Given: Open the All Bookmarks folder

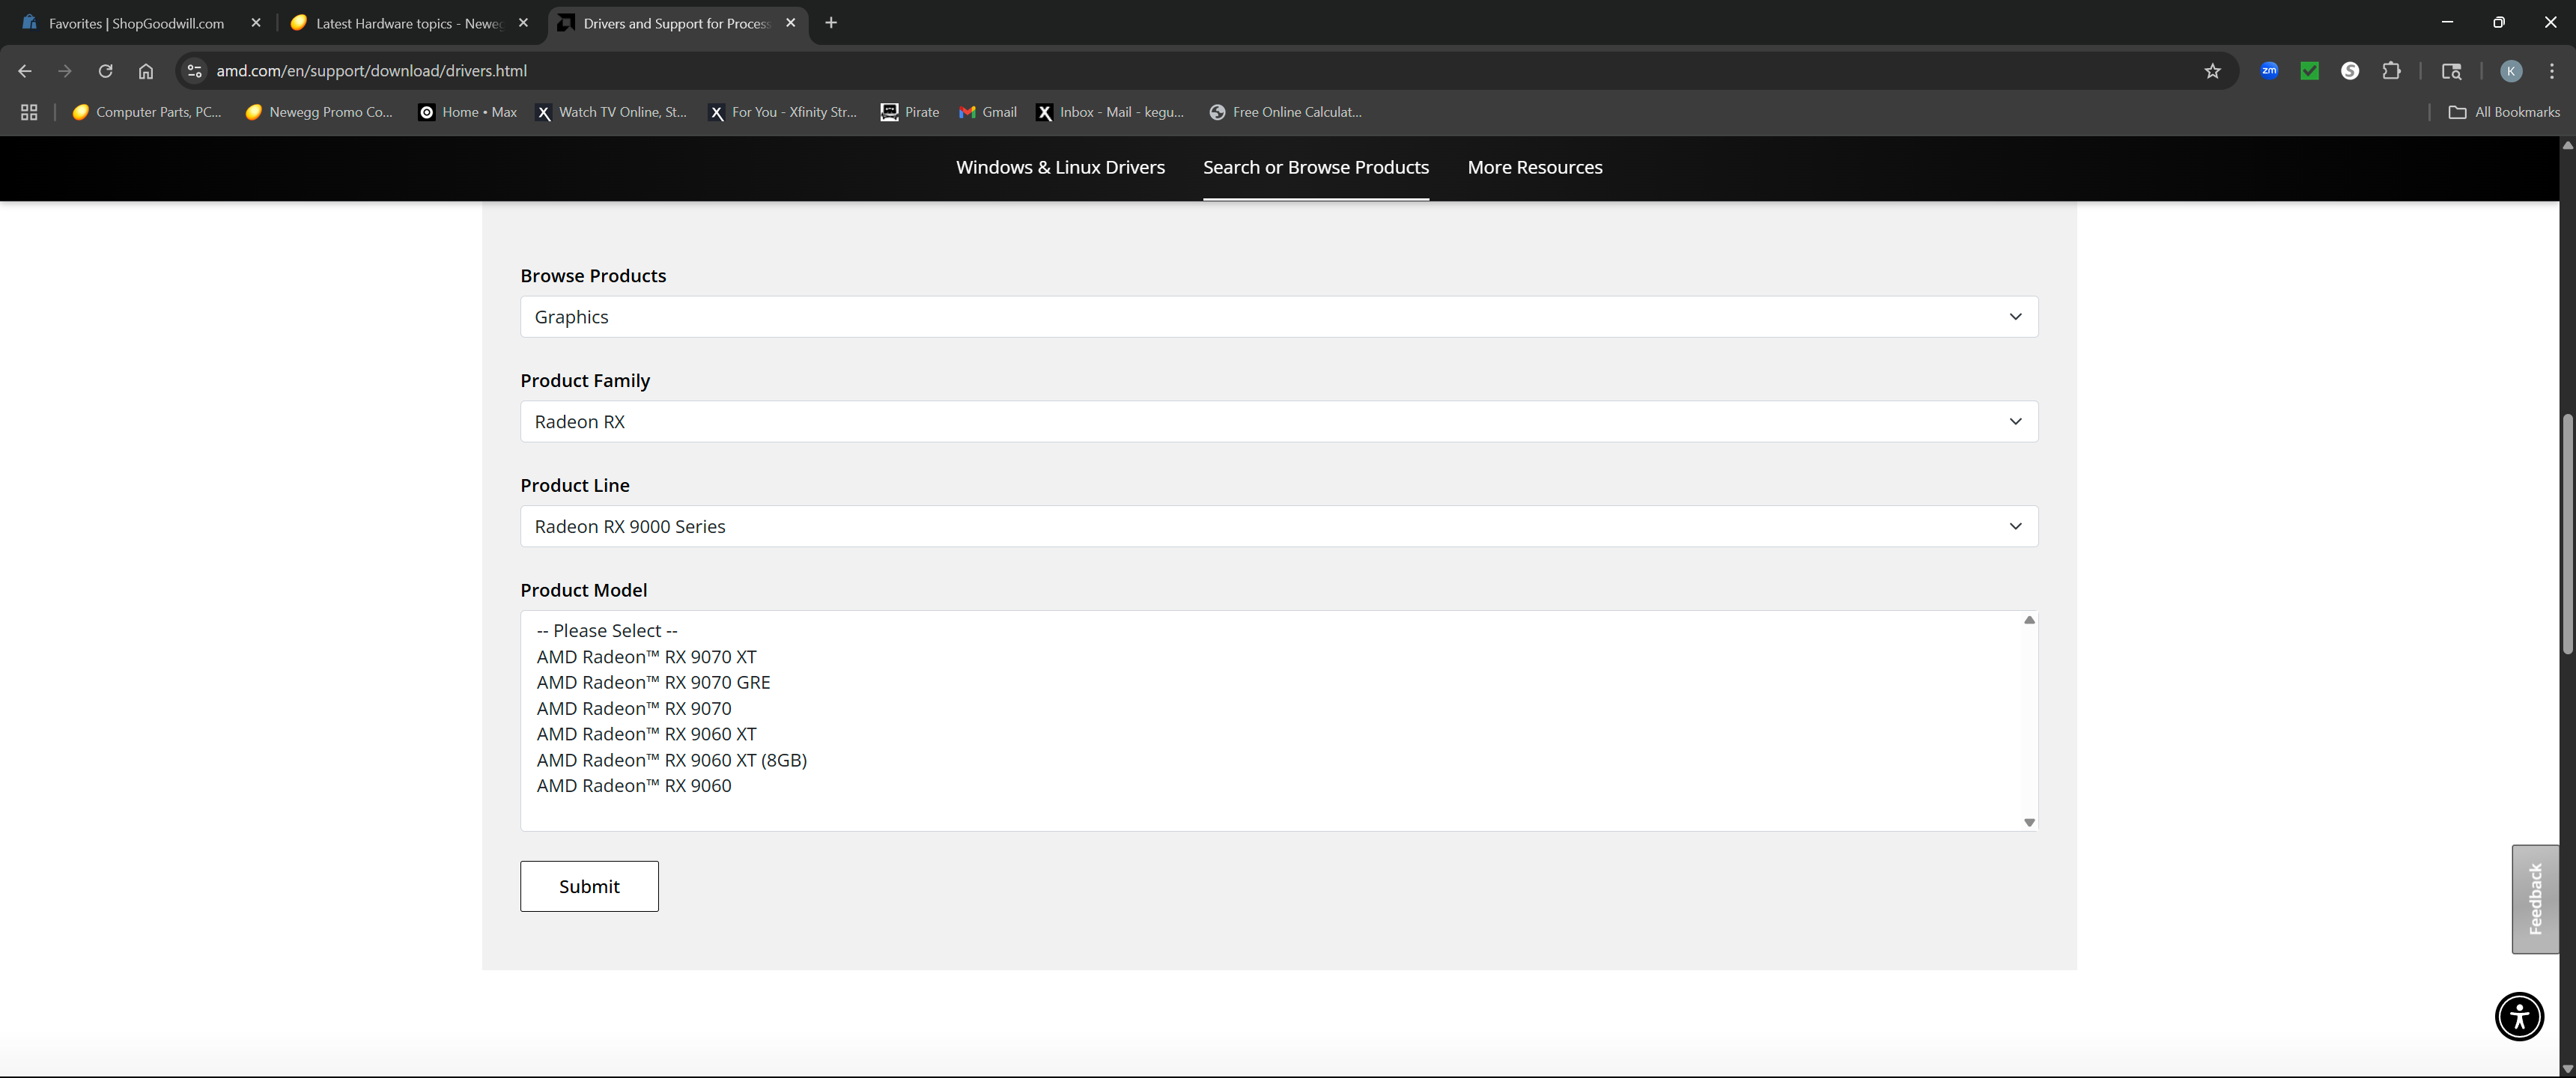Looking at the screenshot, I should point(2504,112).
